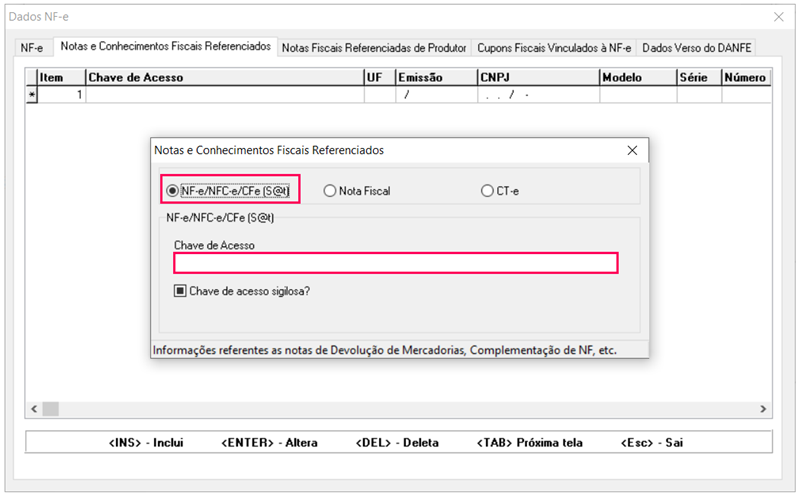Click the horizontal scrollbar right arrow

[x=764, y=409]
